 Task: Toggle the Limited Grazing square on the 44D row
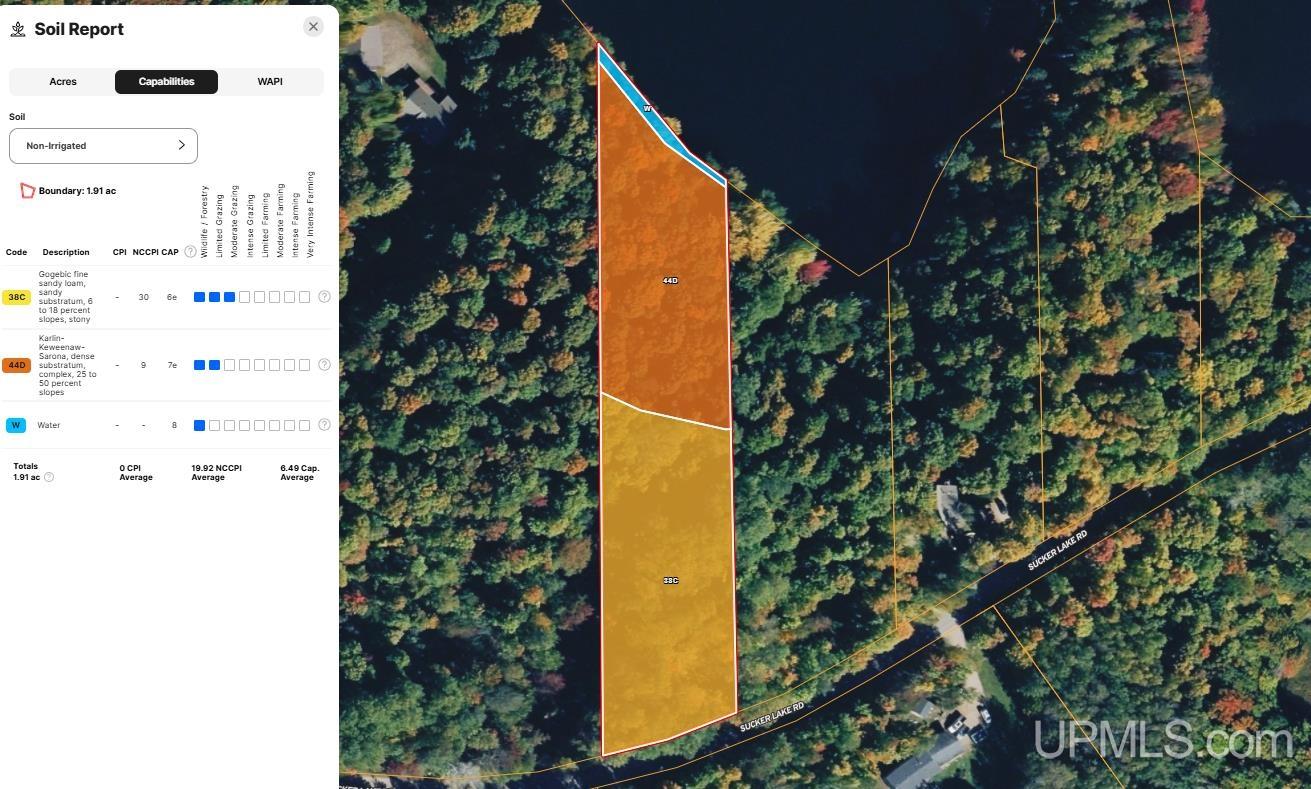pos(214,365)
